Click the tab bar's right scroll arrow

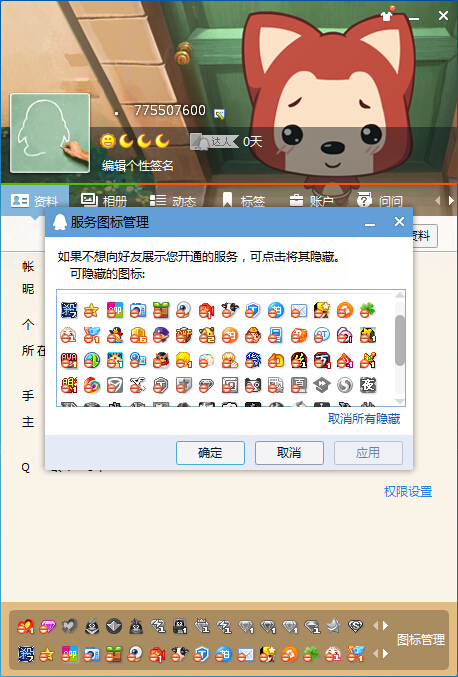(451, 200)
